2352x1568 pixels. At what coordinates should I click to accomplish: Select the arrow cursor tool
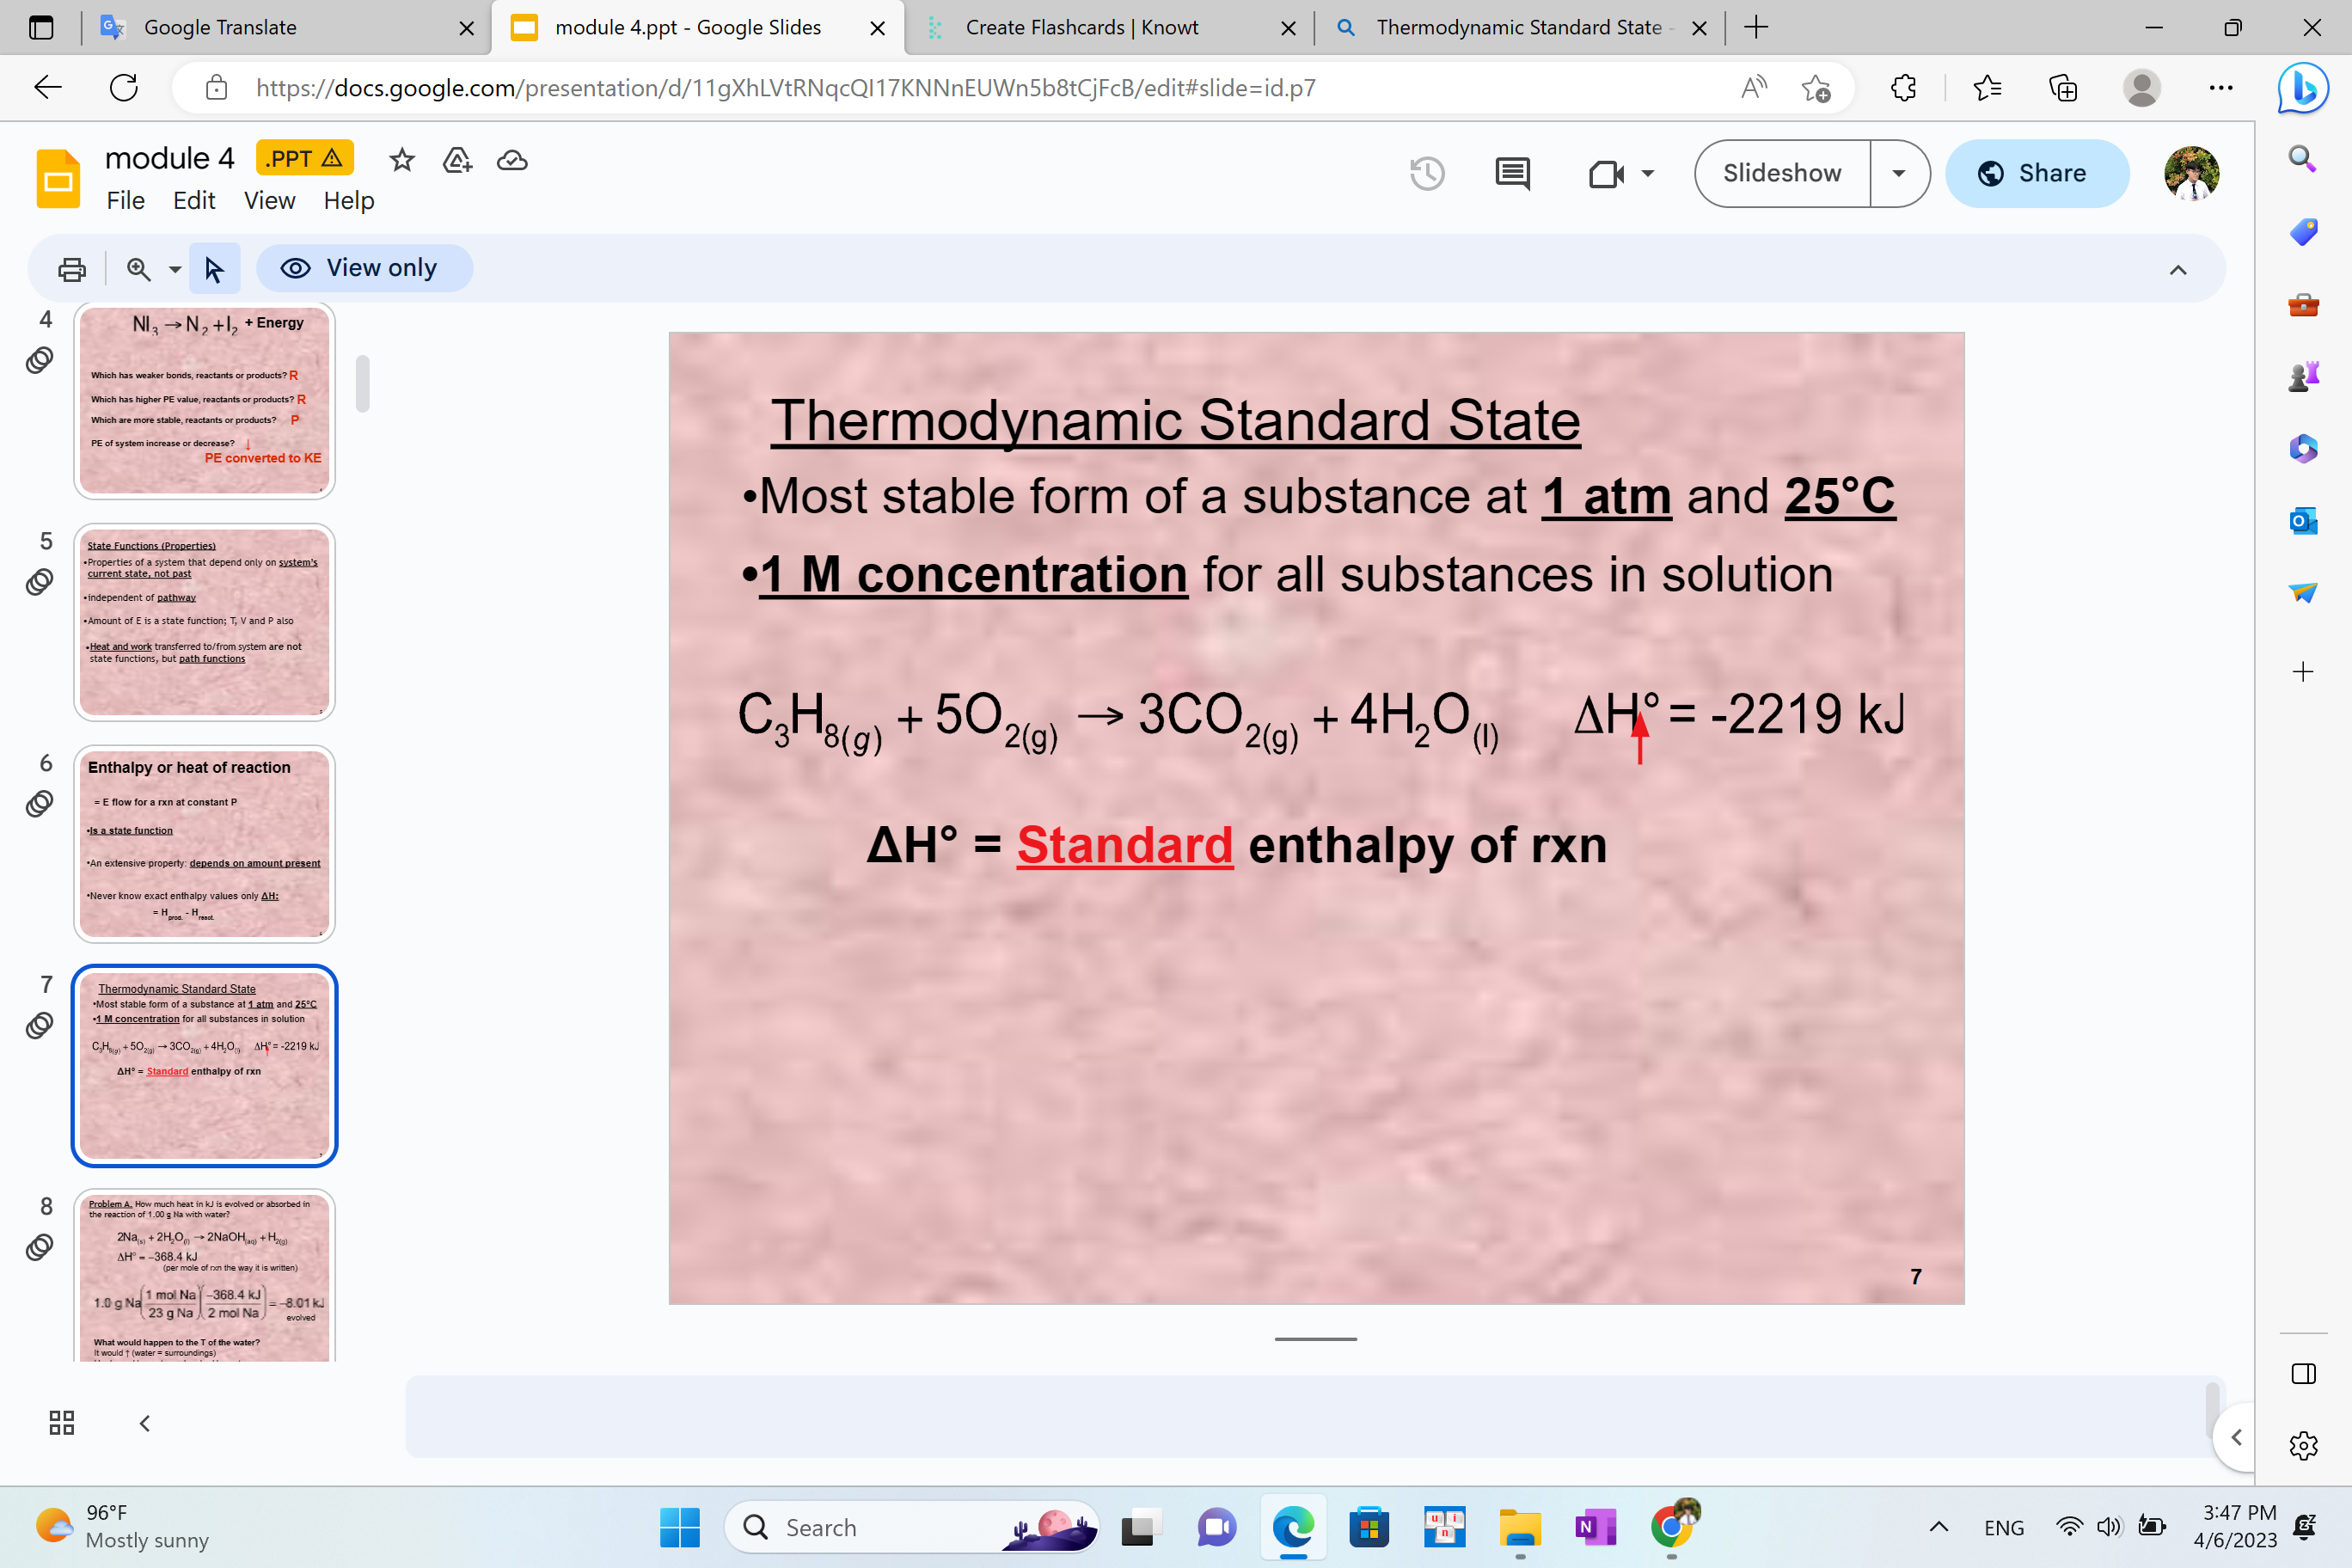[214, 269]
